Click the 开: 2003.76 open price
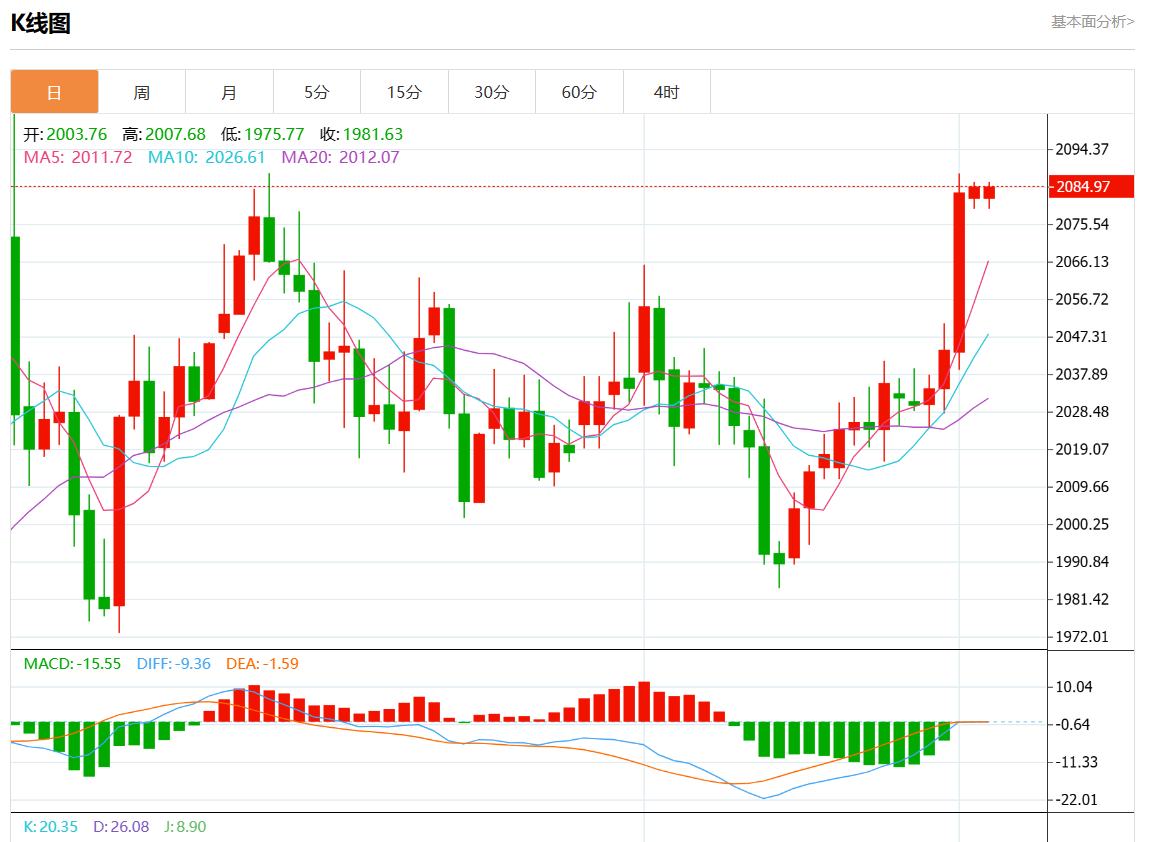The height and width of the screenshot is (842, 1153). (65, 135)
